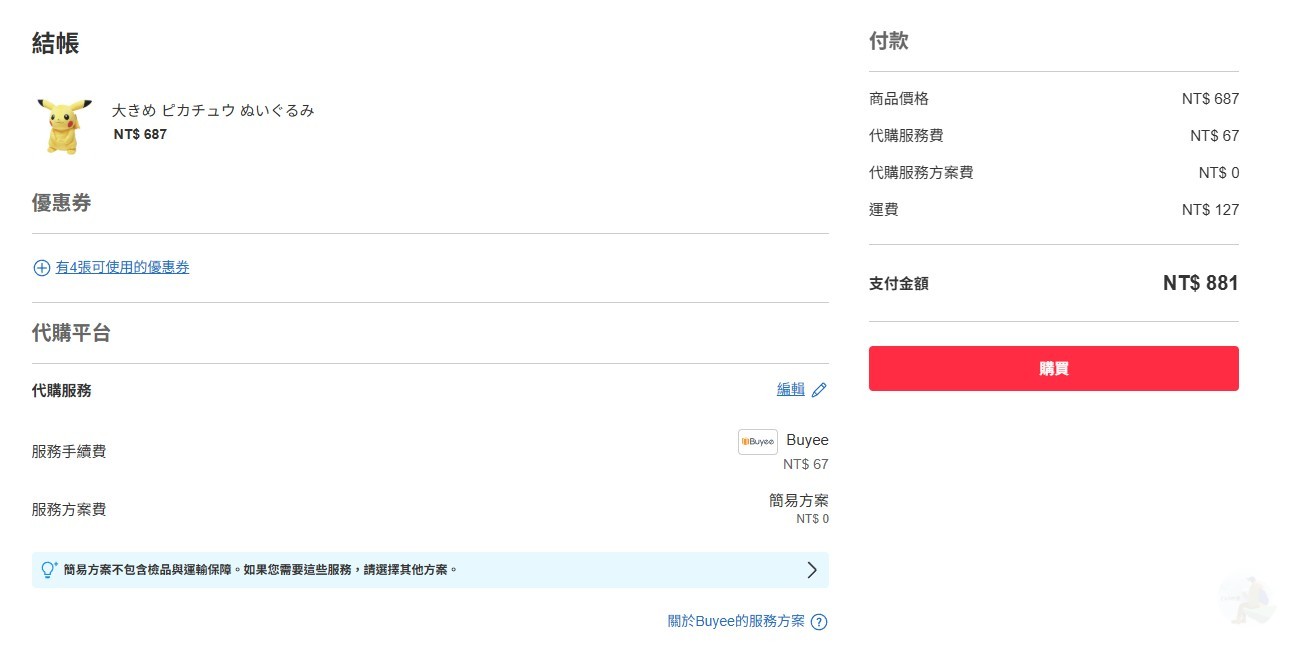This screenshot has width=1301, height=647.
Task: Click the 簡易方案 plan name
Action: pyautogui.click(x=799, y=500)
